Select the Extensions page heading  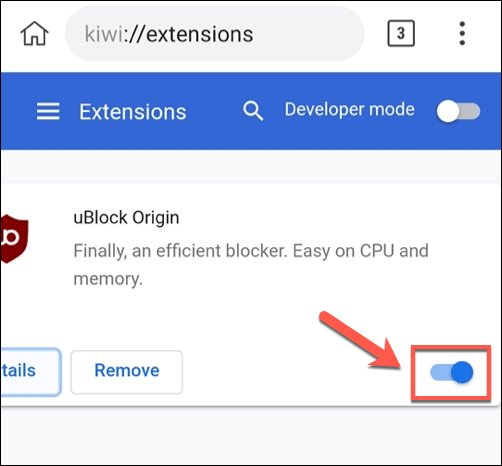133,112
